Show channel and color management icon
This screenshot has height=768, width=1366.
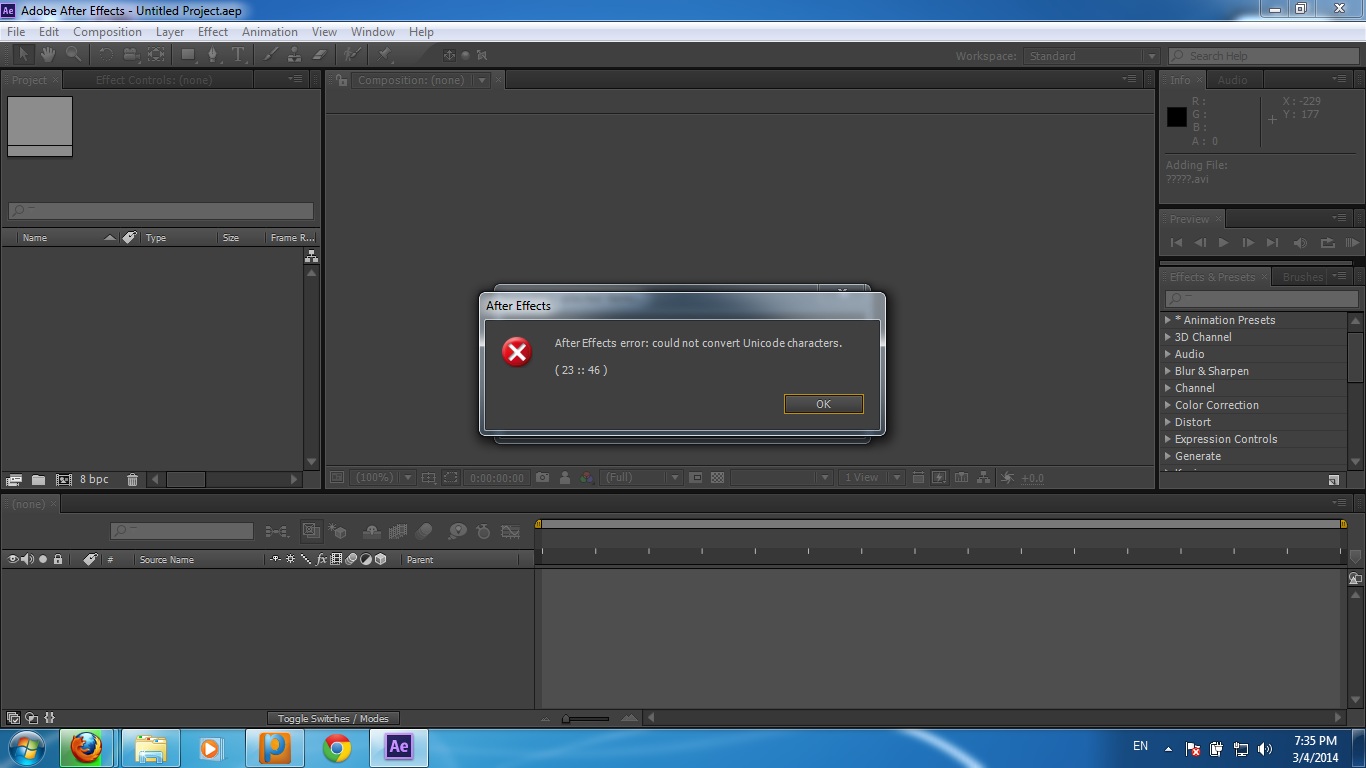point(587,478)
